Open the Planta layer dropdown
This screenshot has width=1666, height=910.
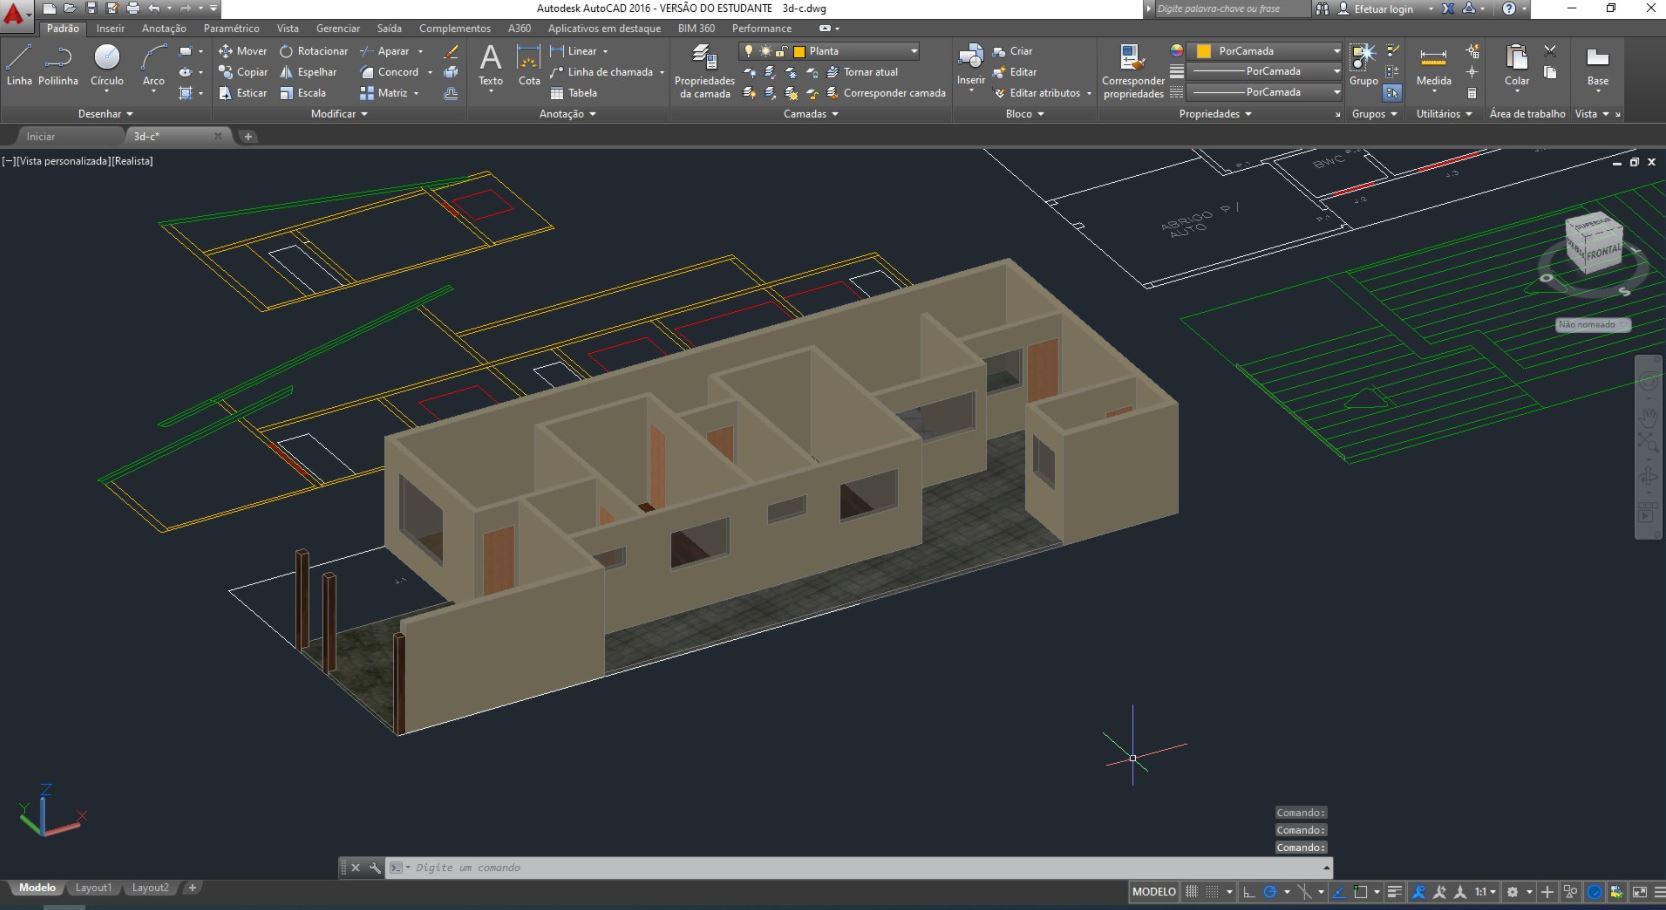(x=913, y=51)
